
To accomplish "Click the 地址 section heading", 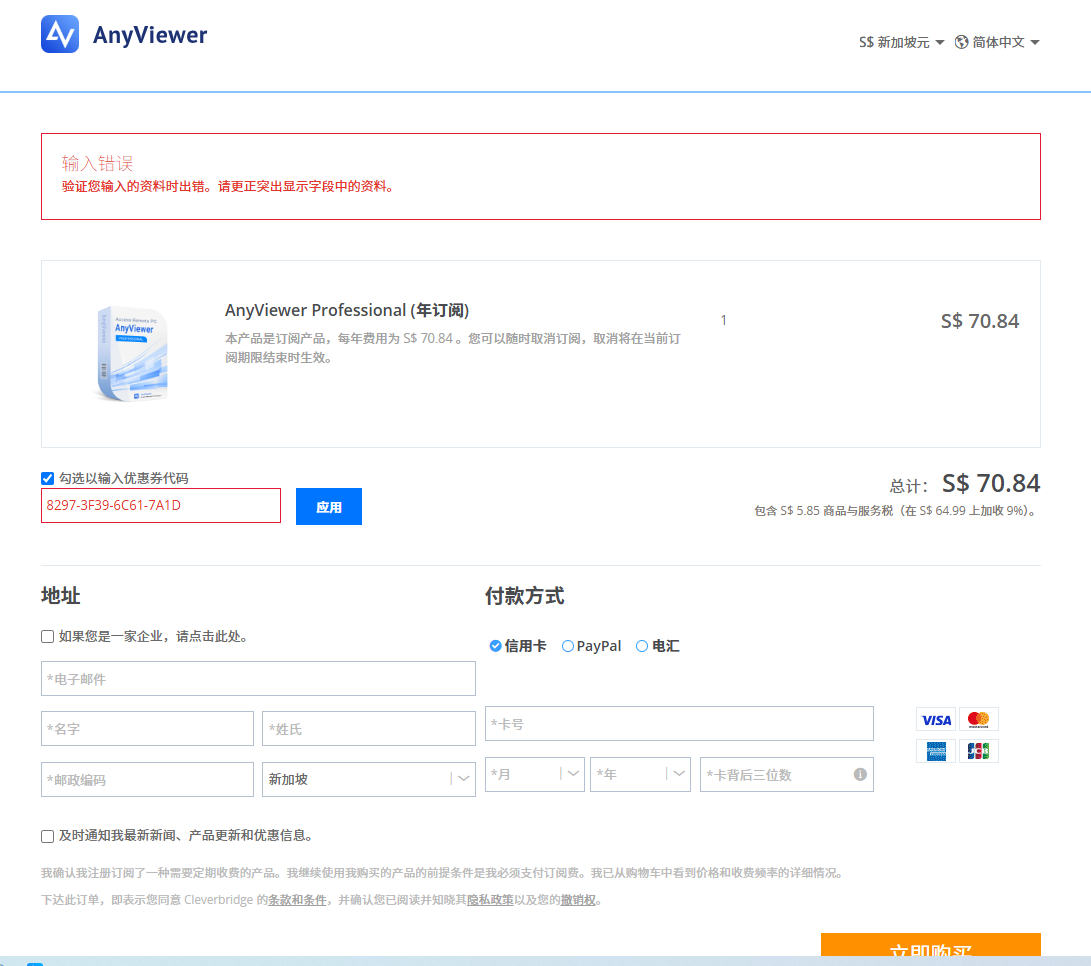I will [x=61, y=596].
